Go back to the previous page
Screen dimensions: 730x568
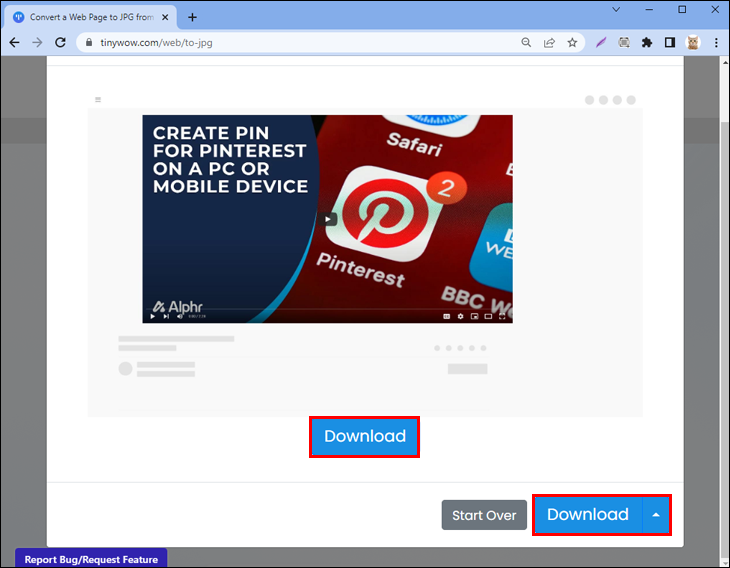[14, 43]
